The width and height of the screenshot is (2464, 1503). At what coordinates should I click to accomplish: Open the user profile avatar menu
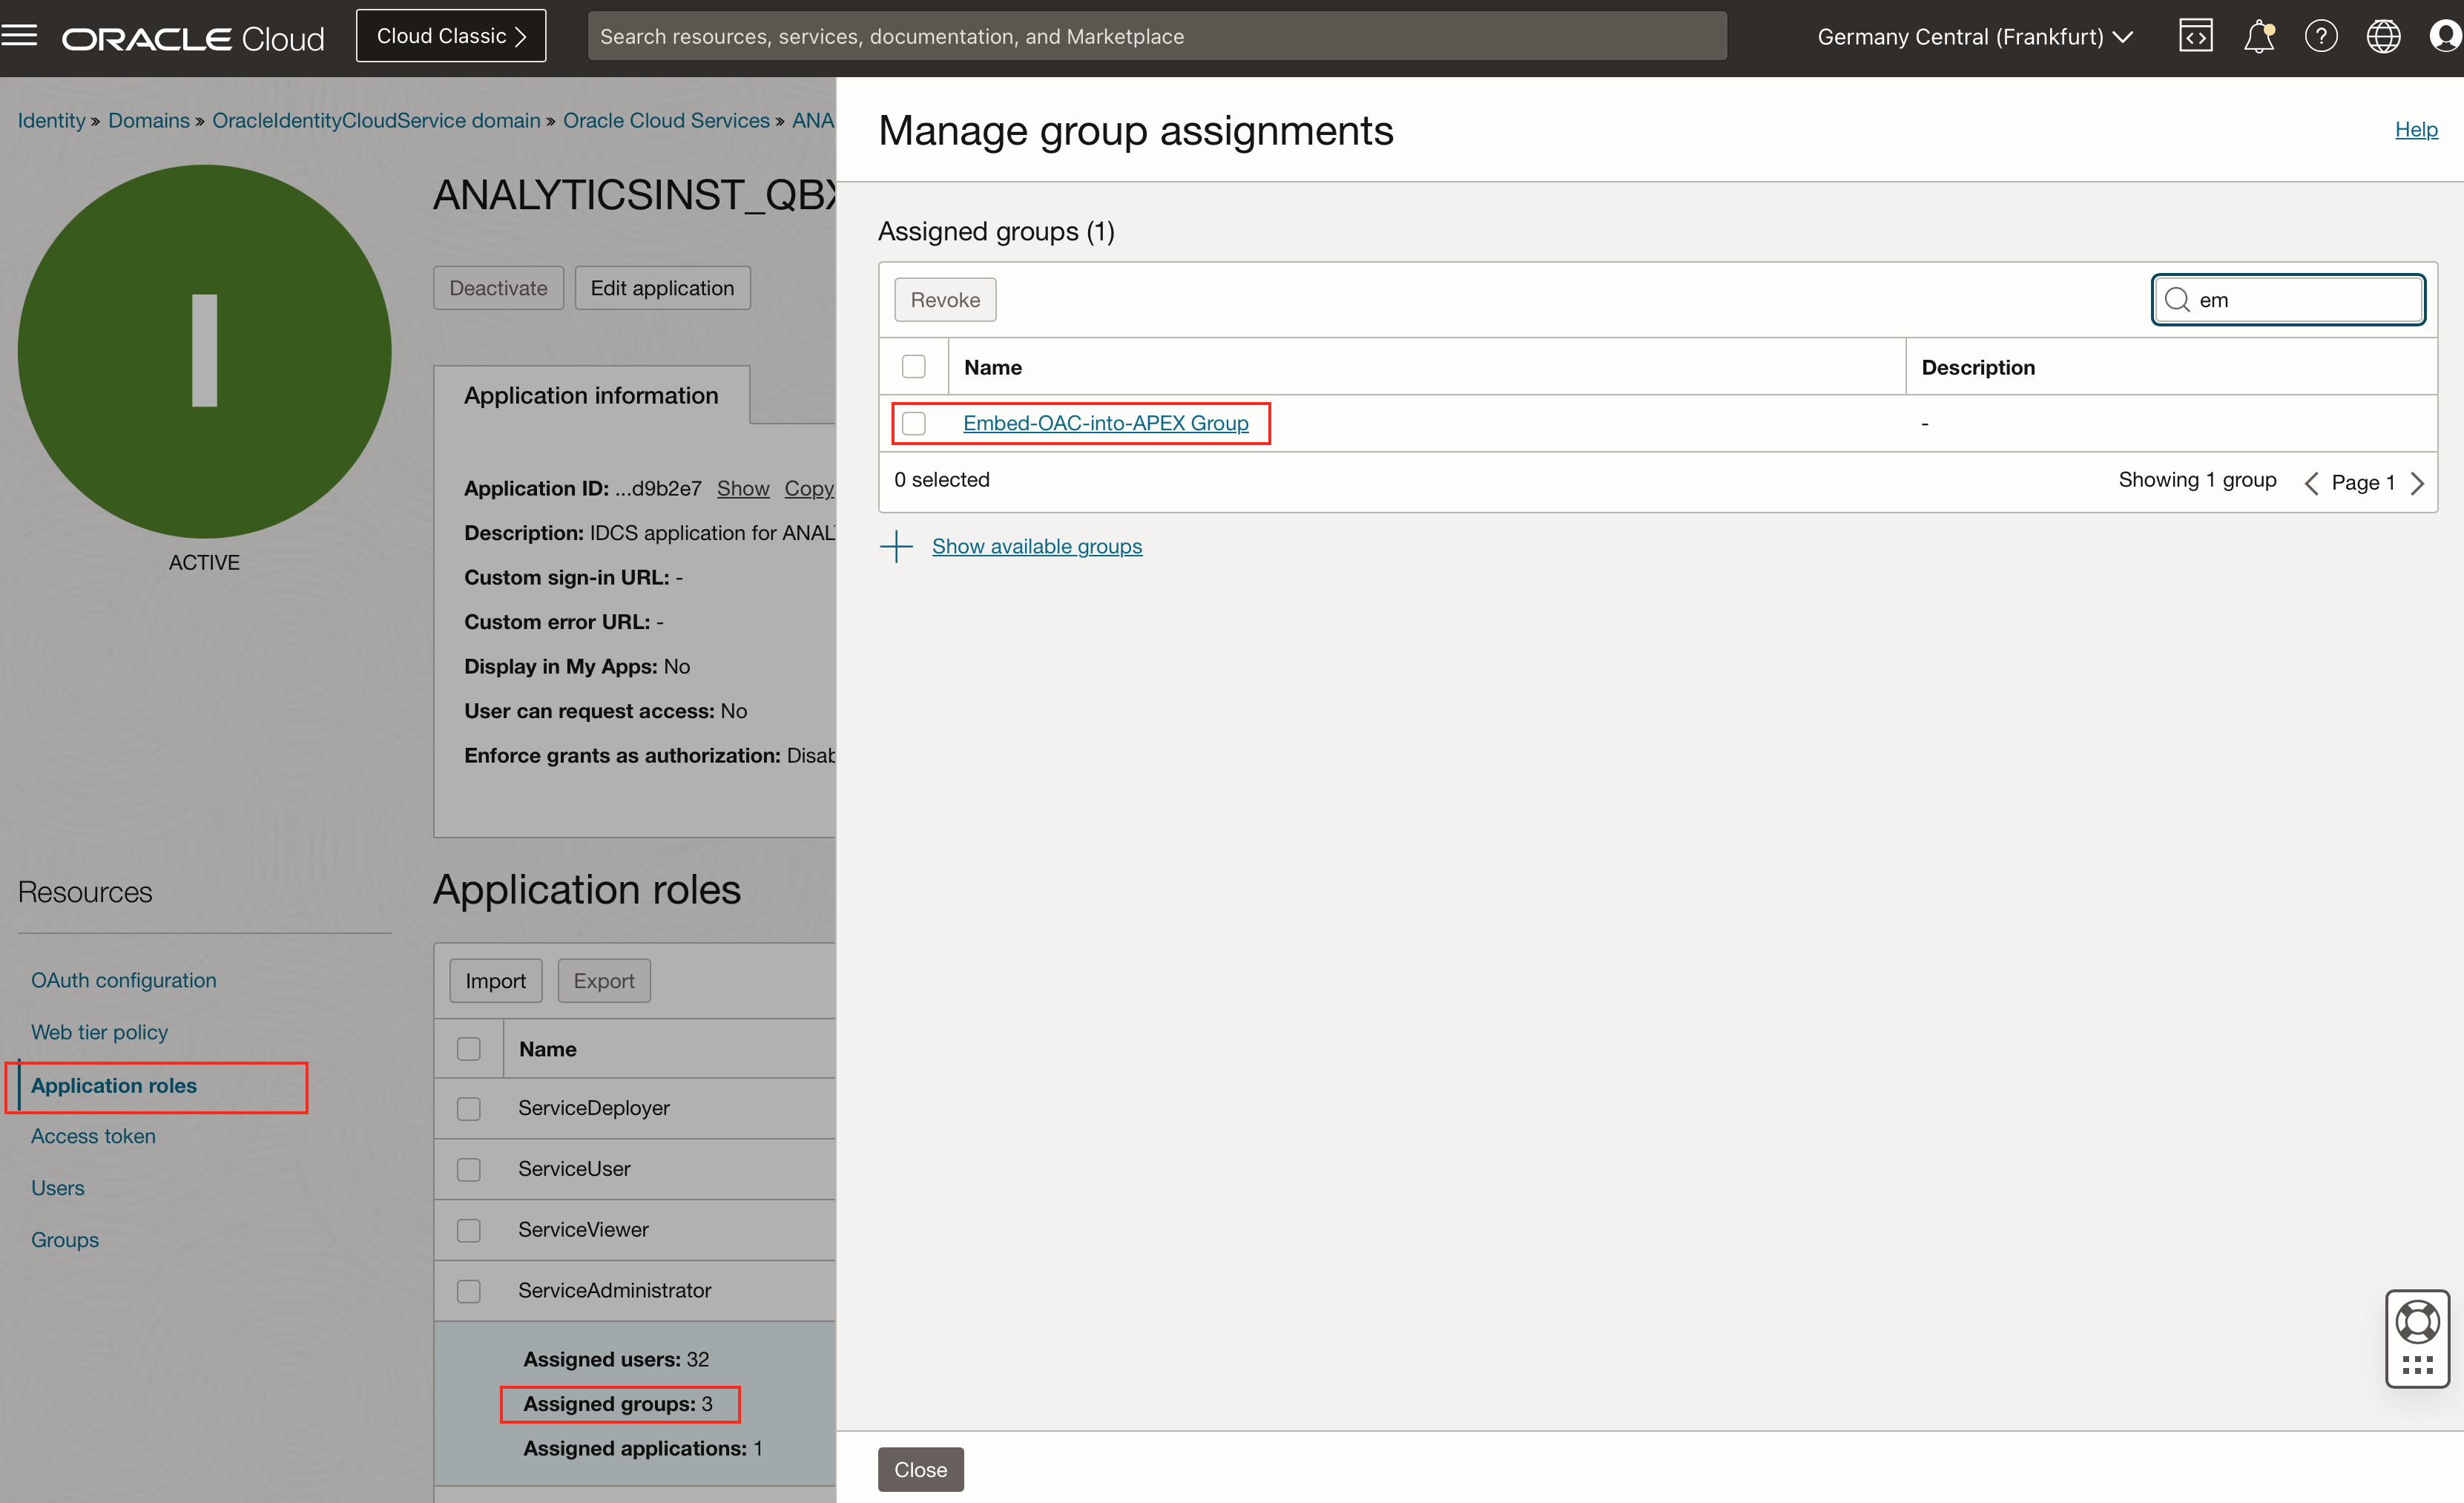tap(2445, 36)
